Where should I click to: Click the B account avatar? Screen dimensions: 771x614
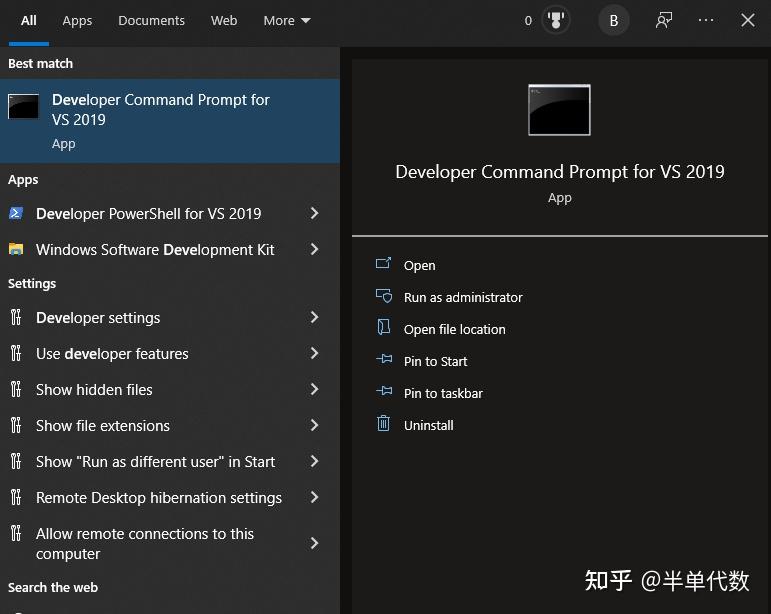coord(614,21)
